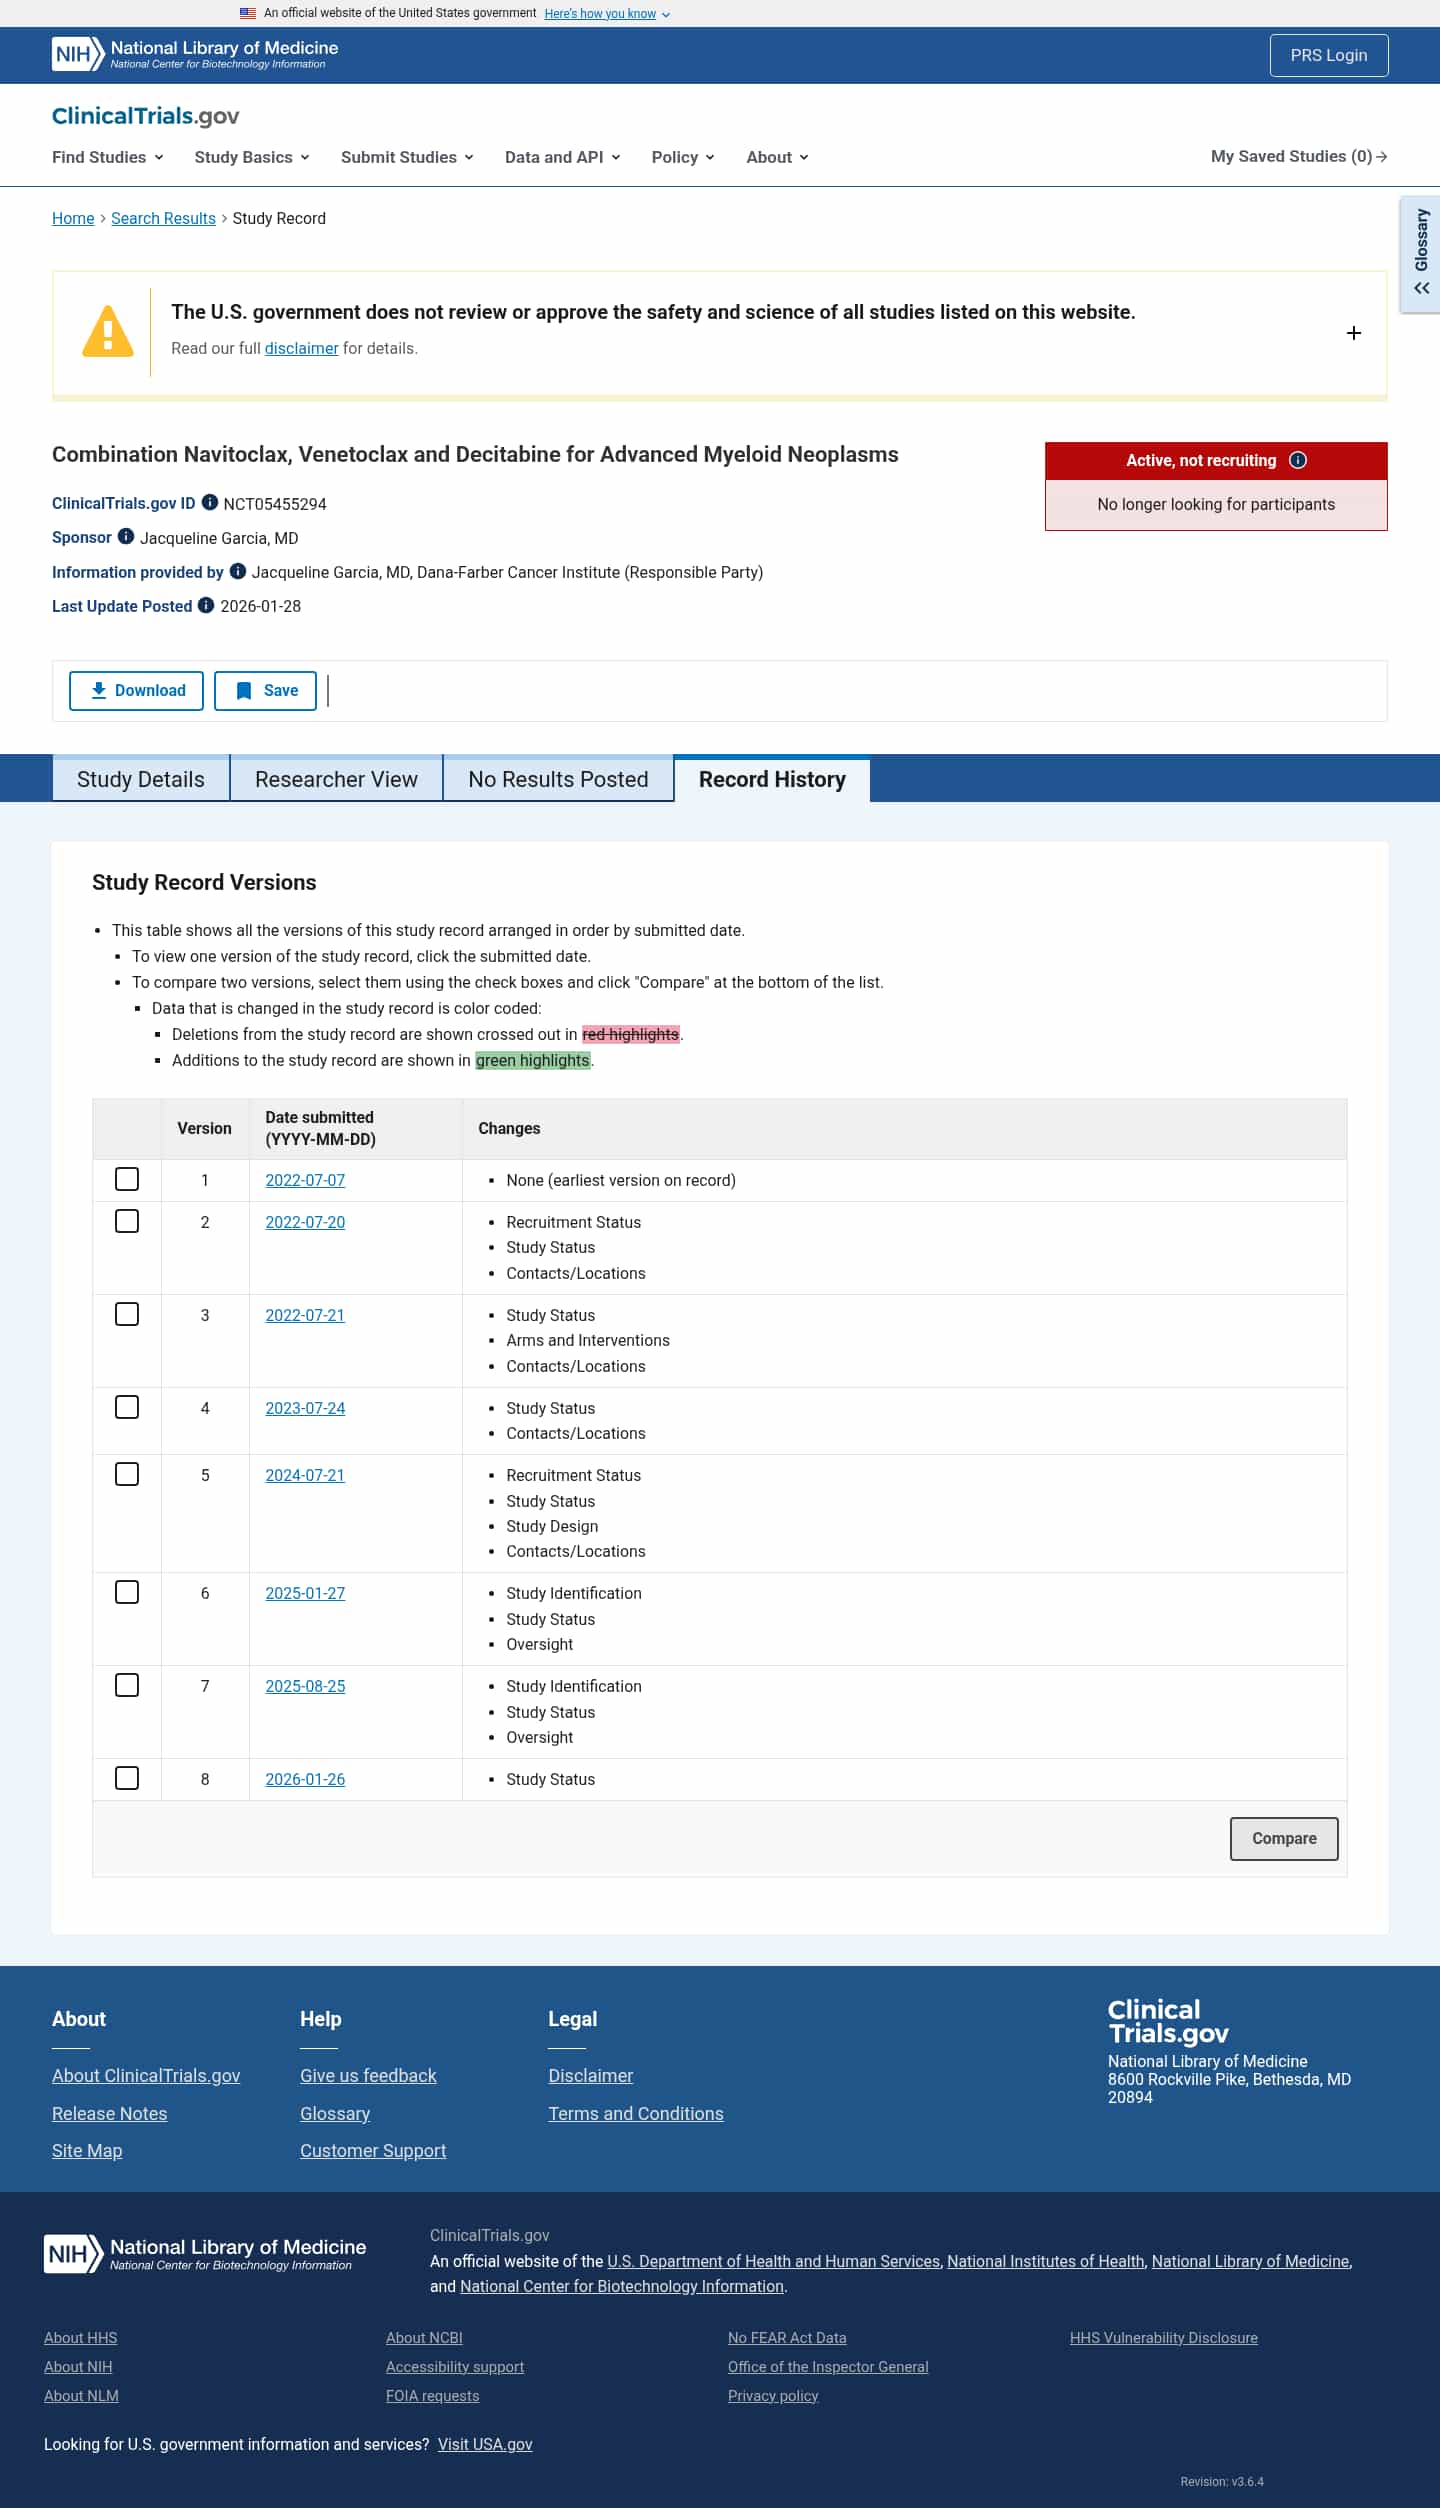Image resolution: width=1440 pixels, height=2508 pixels.
Task: Check the box for version 4
Action: (127, 1407)
